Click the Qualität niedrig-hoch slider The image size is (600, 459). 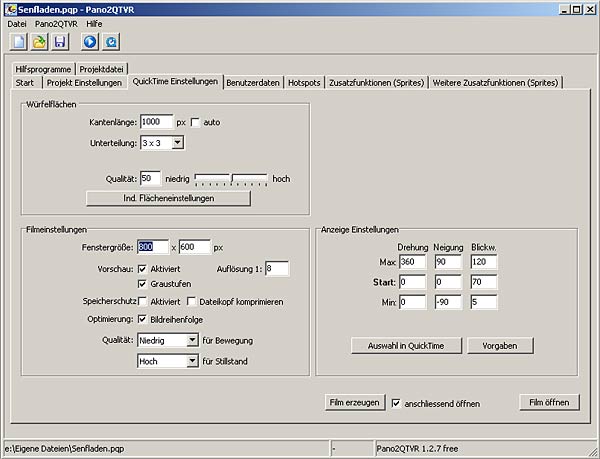point(231,178)
